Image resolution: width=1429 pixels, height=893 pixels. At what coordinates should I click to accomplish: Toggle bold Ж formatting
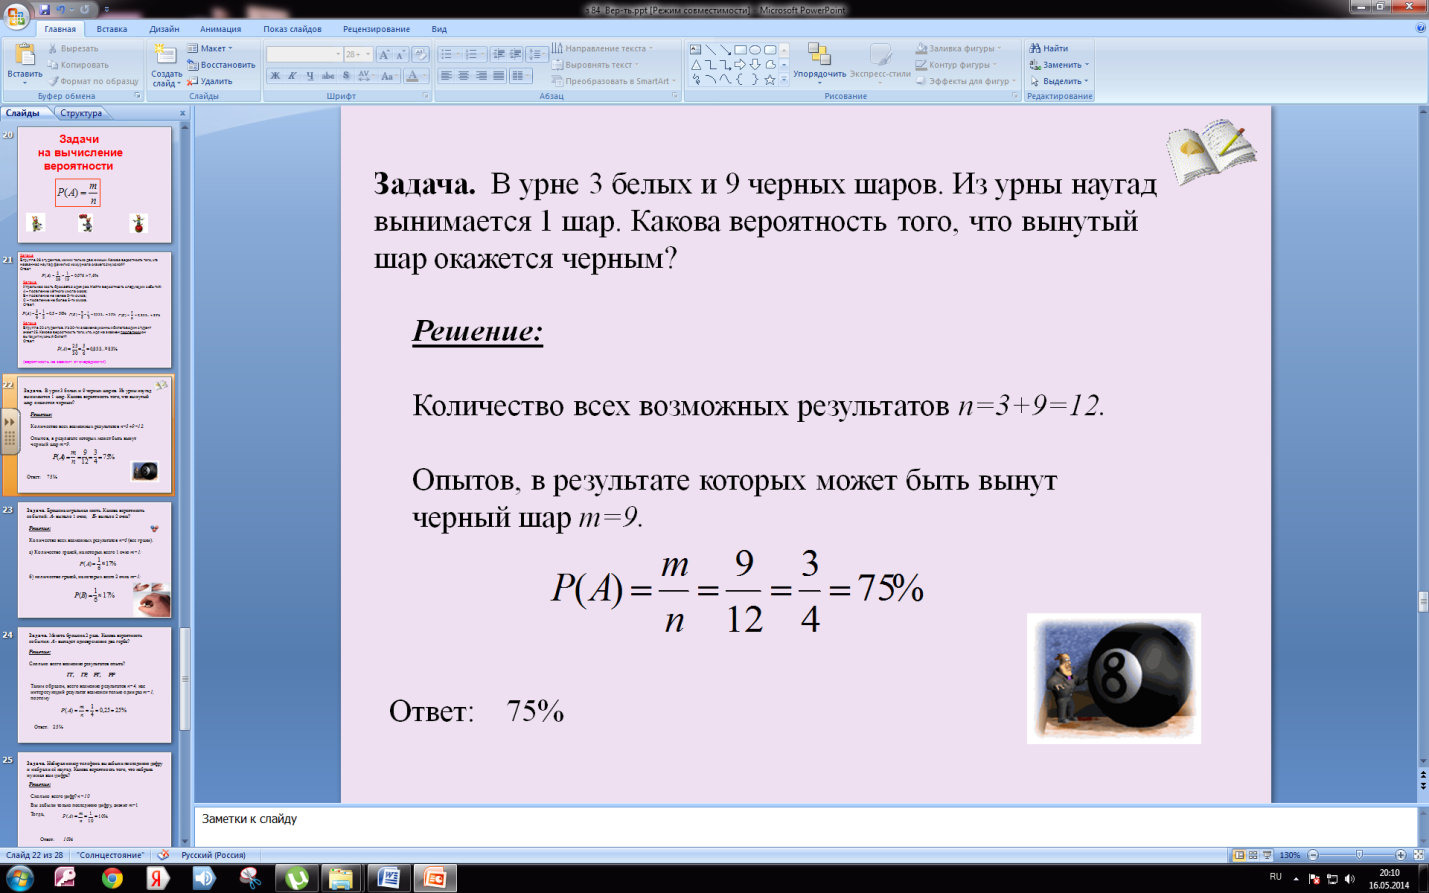point(275,76)
